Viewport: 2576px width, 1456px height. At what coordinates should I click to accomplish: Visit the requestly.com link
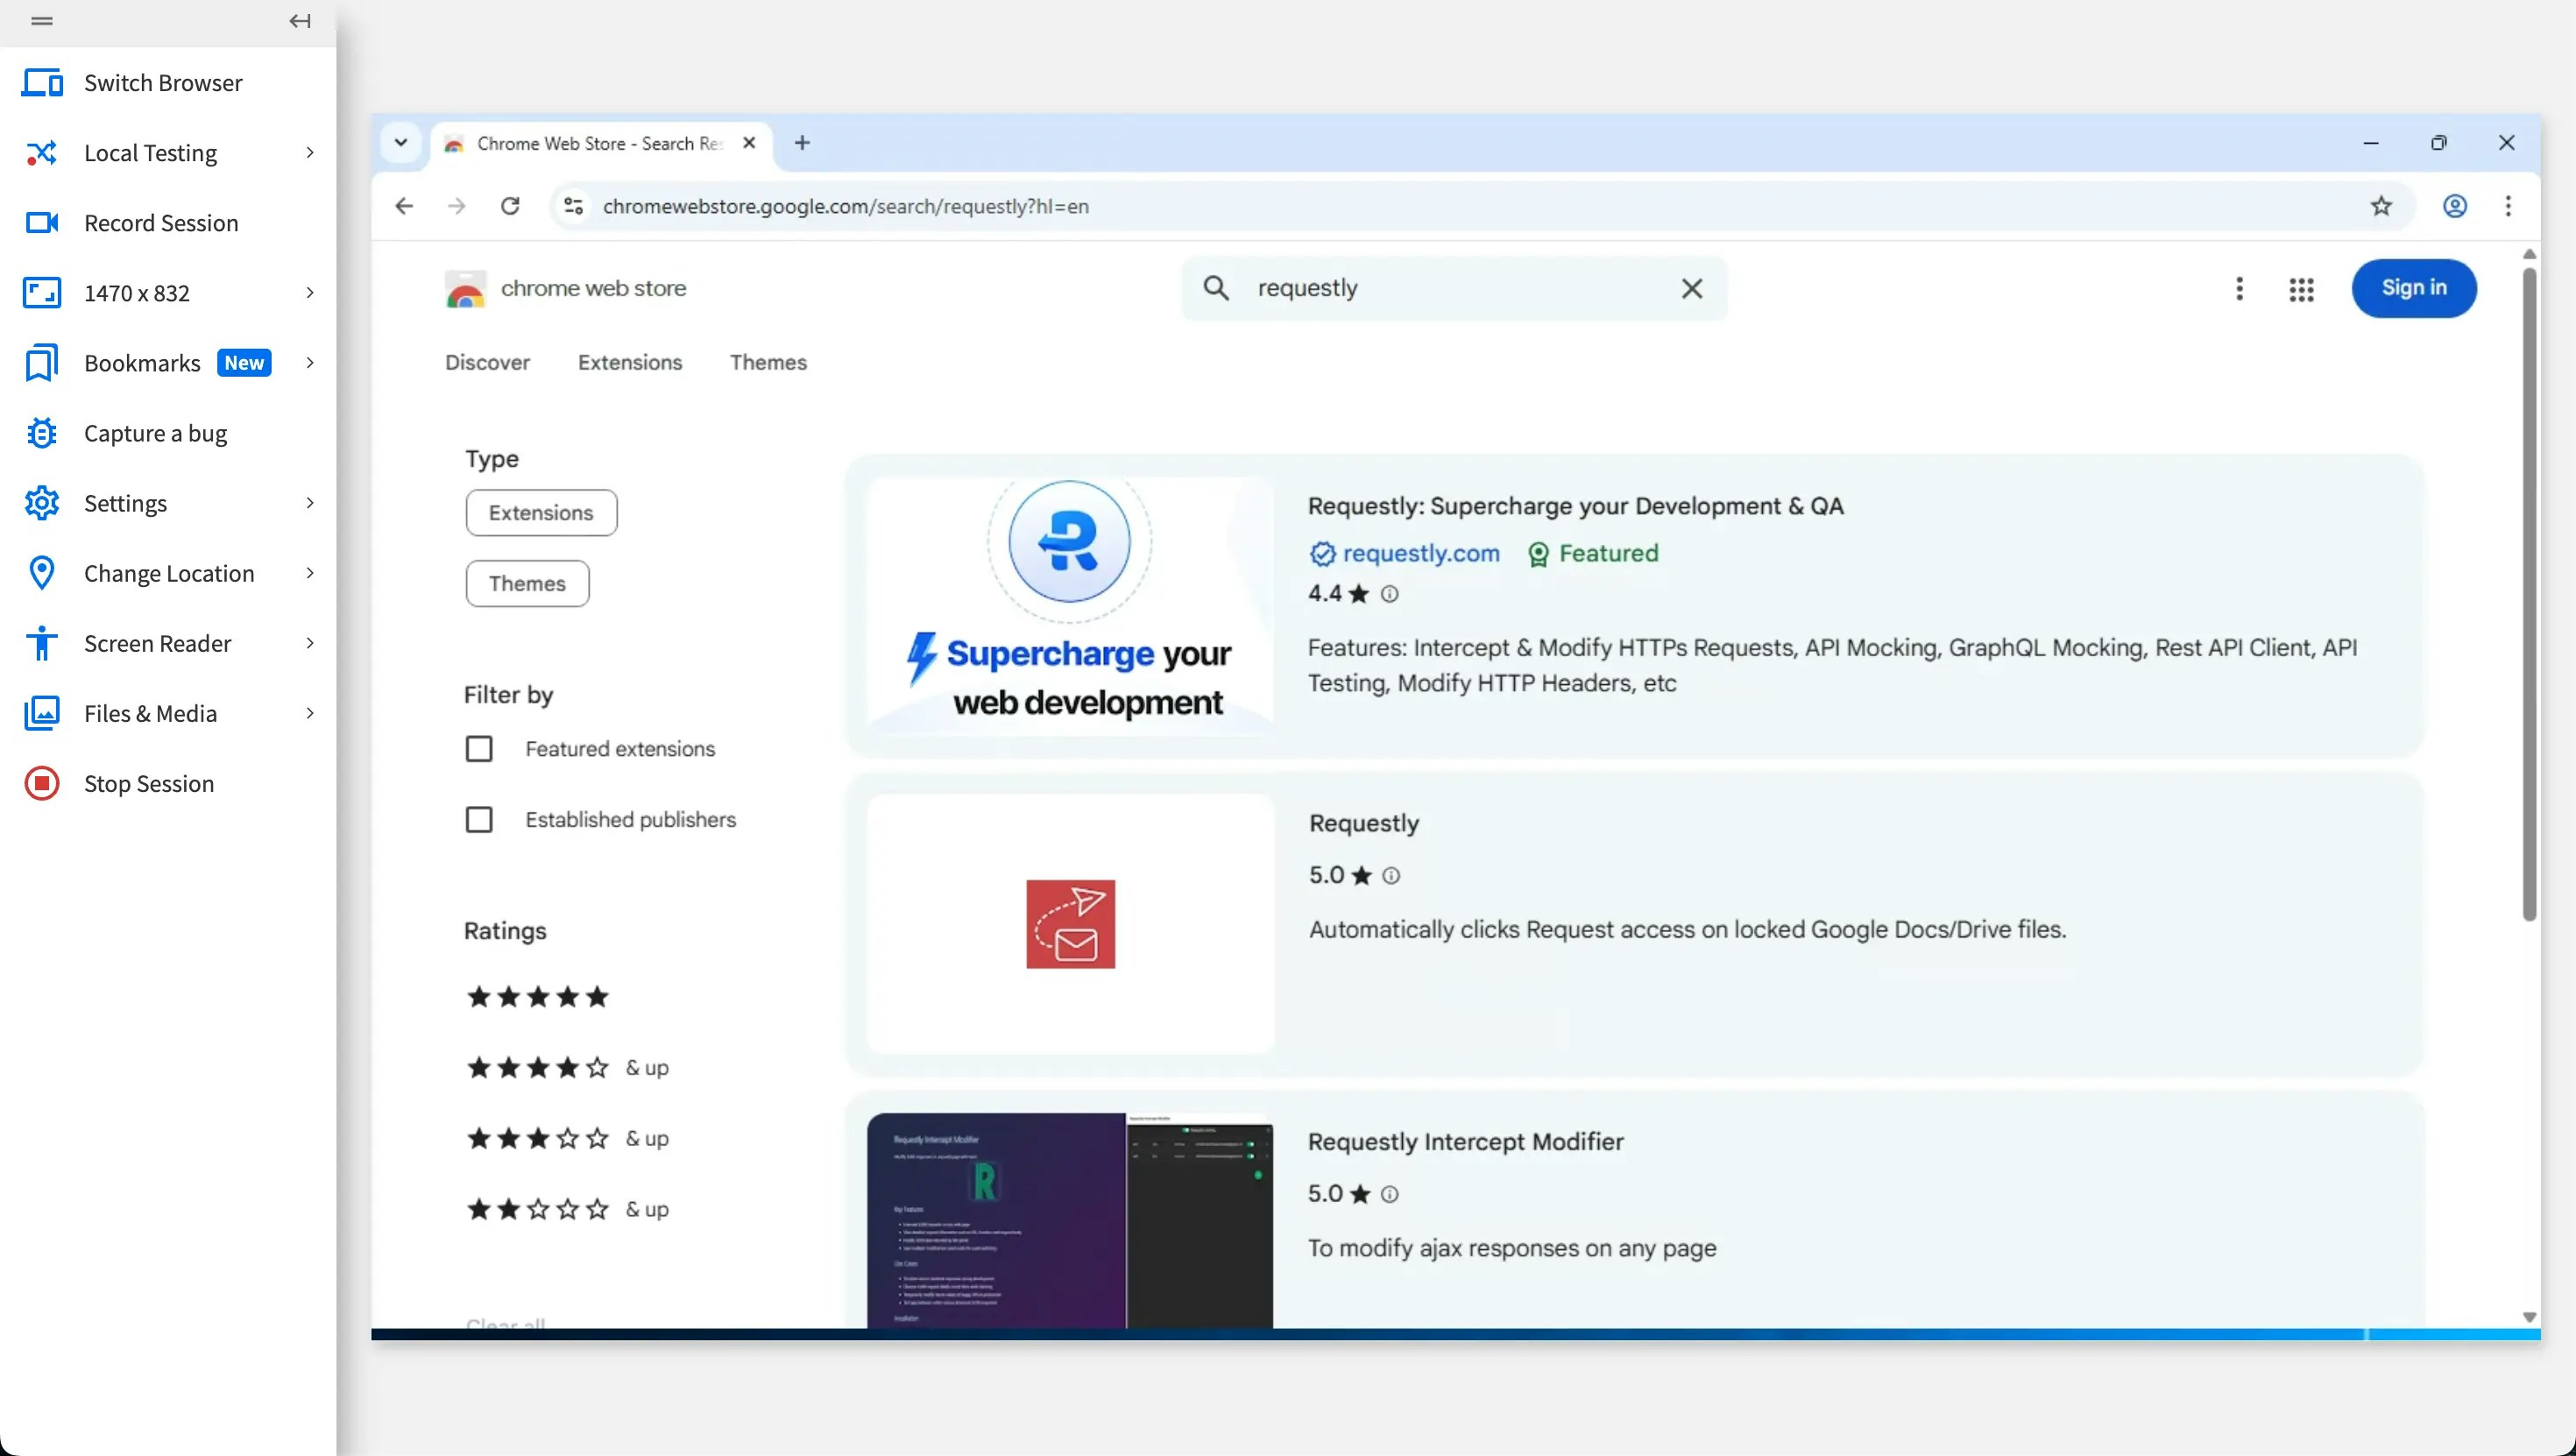1420,553
